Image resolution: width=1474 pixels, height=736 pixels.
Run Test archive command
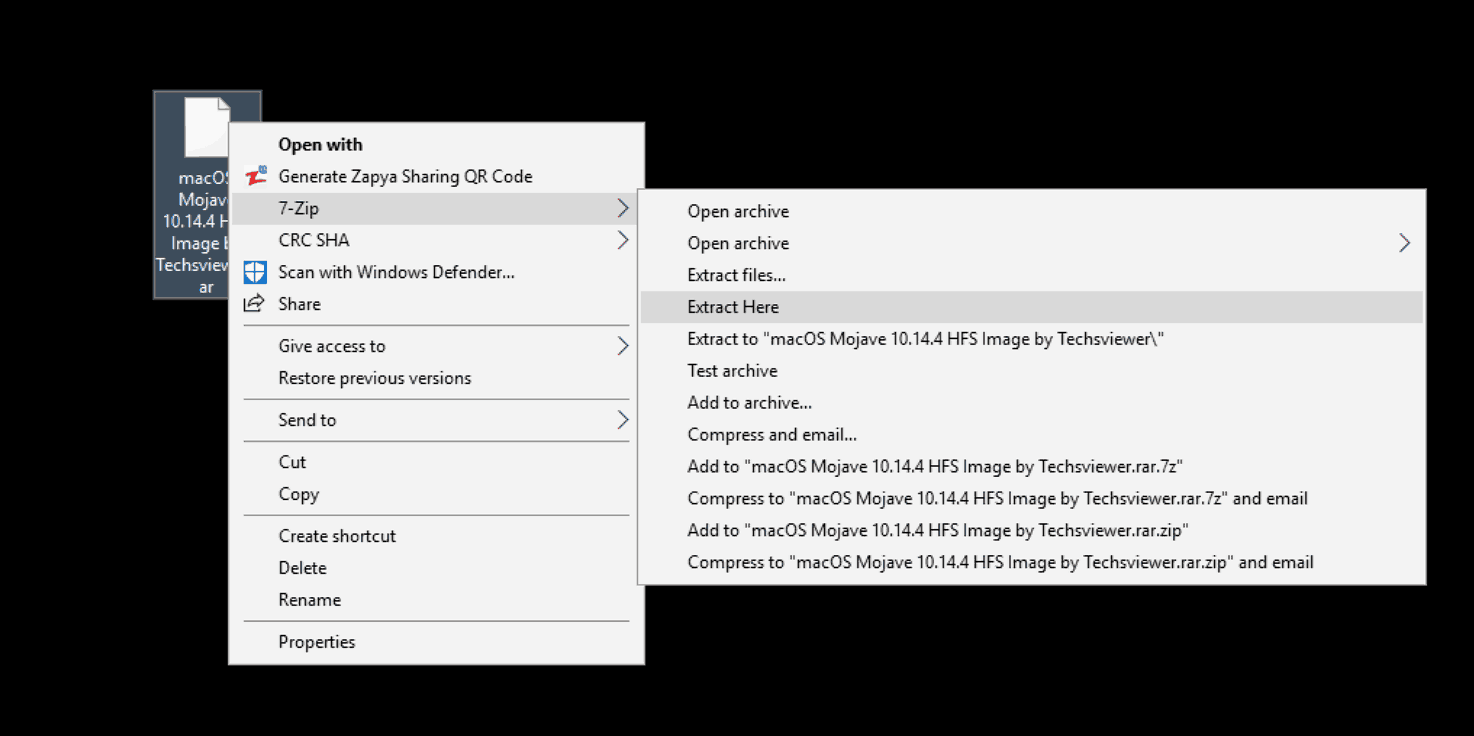coord(732,371)
